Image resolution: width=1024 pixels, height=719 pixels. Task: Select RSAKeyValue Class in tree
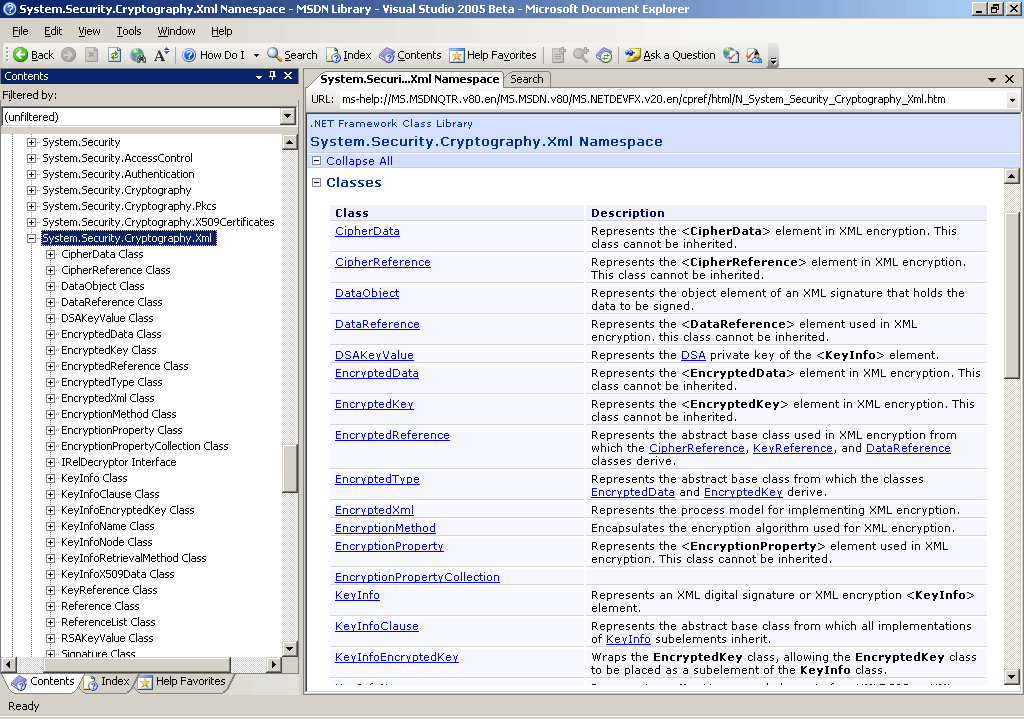coord(107,638)
